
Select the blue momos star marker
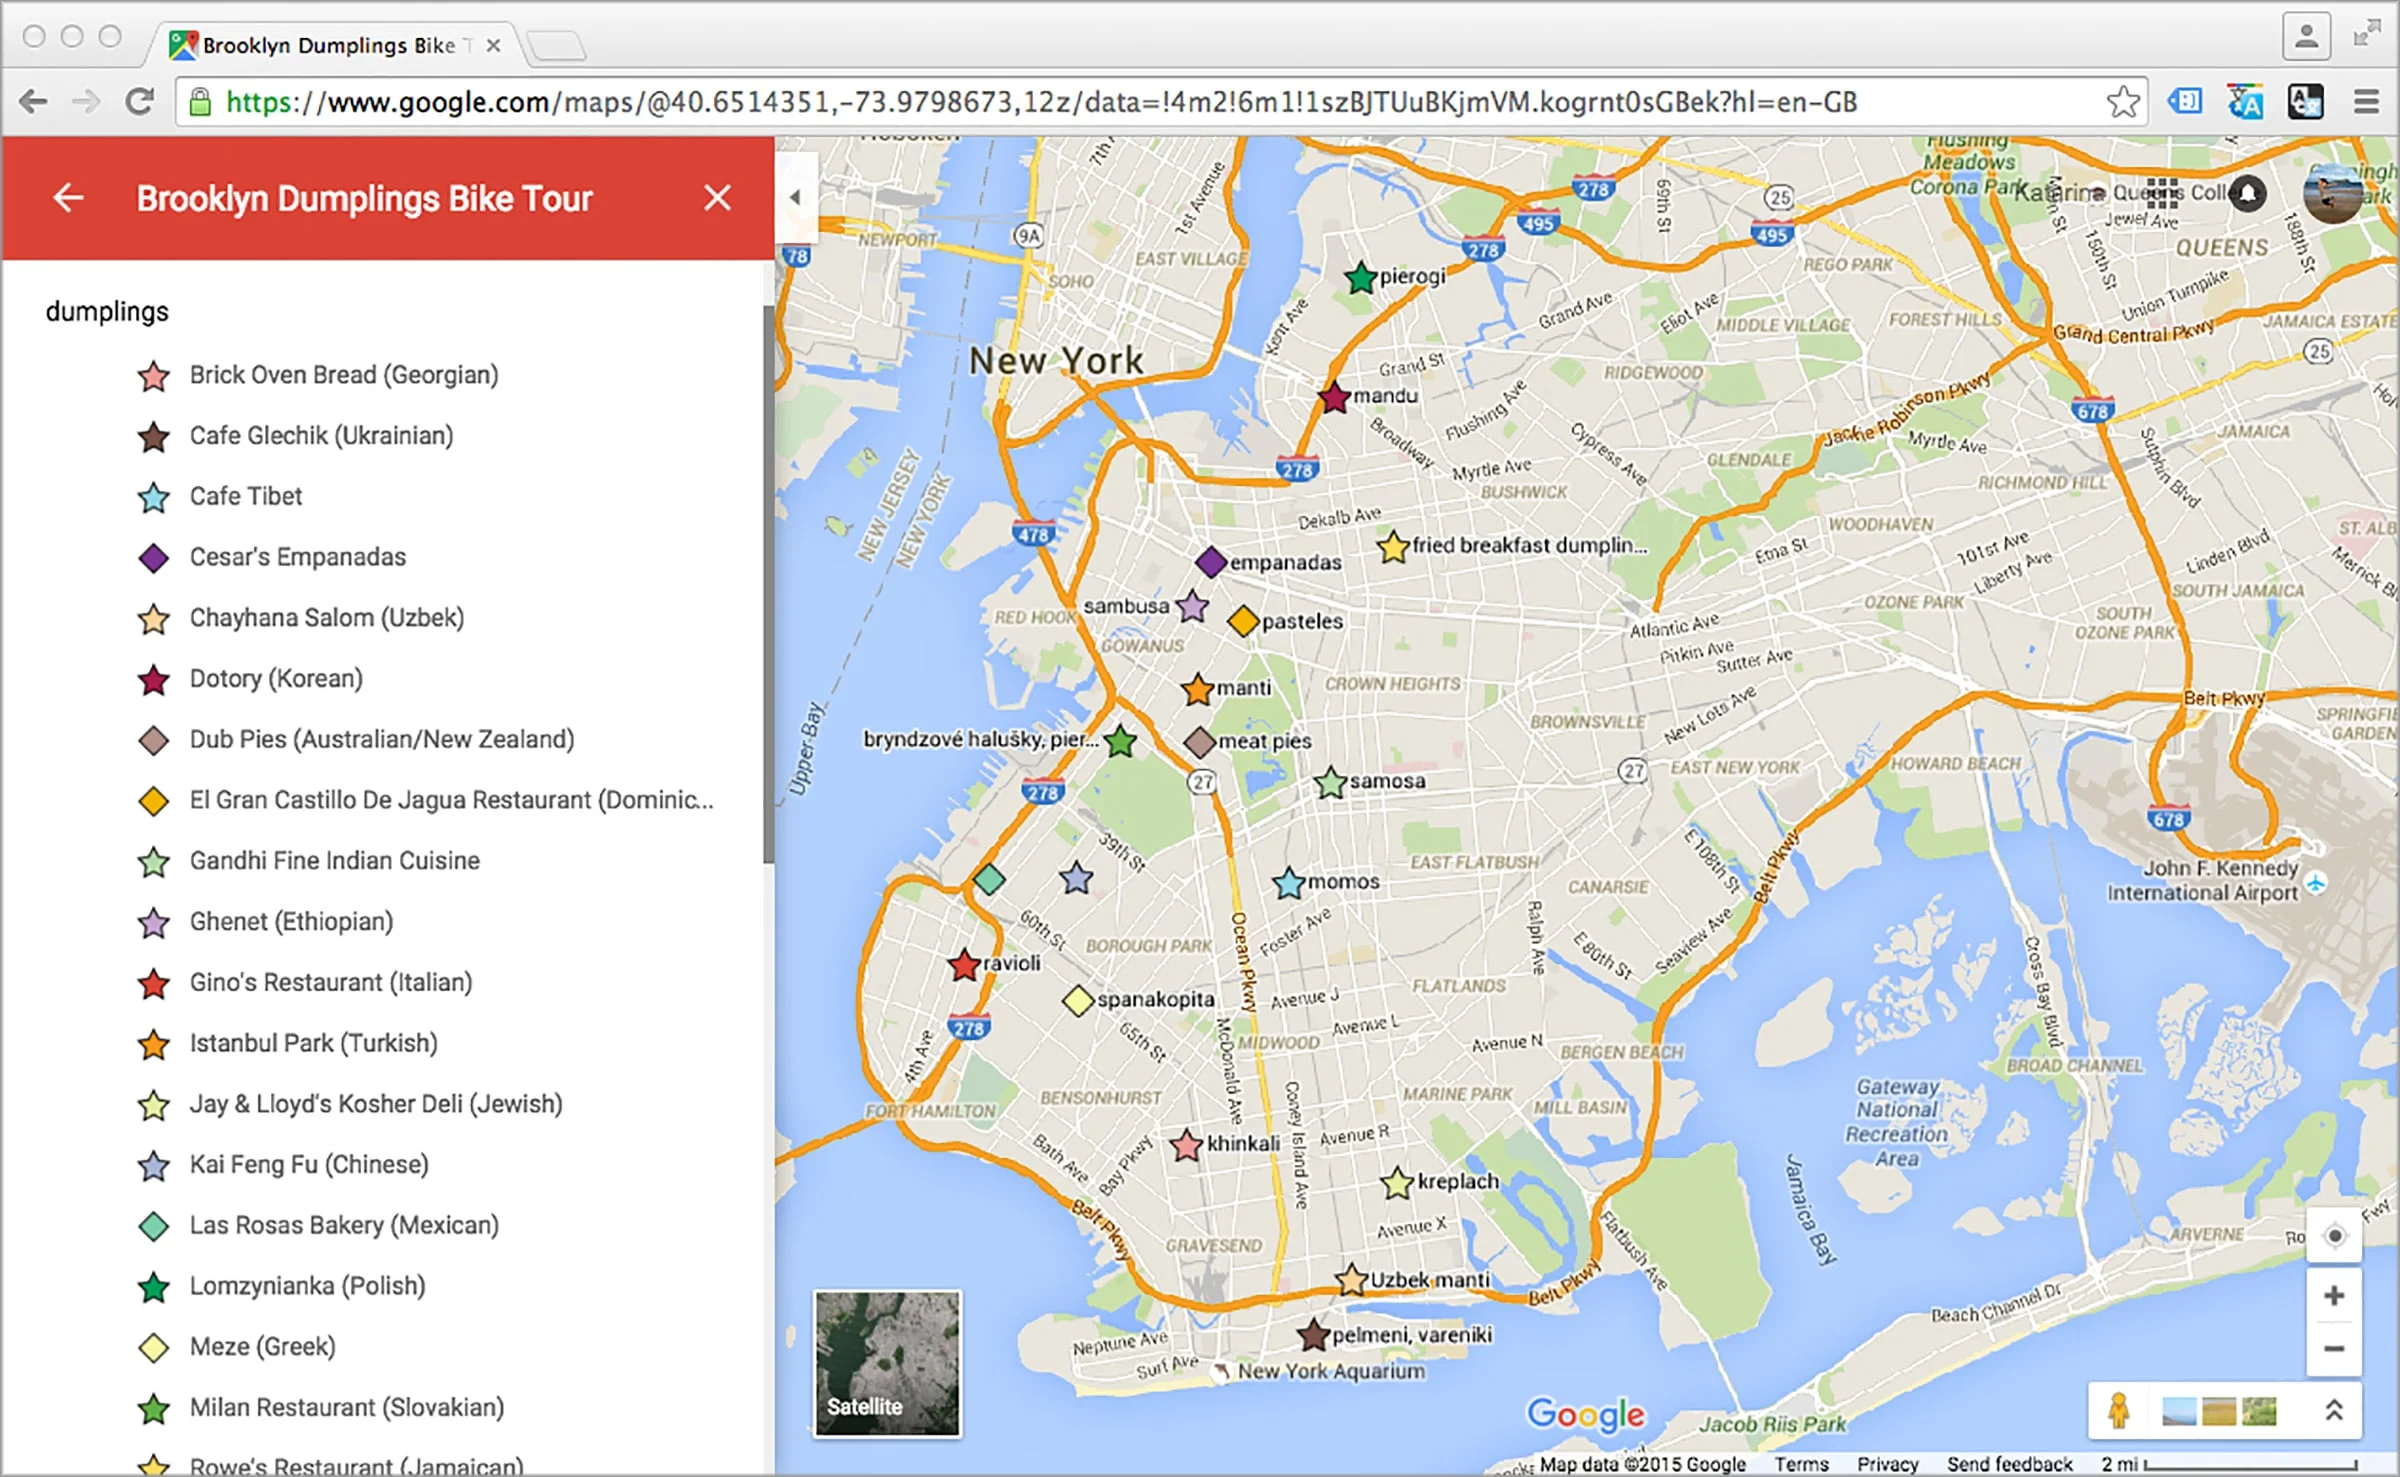click(x=1289, y=882)
